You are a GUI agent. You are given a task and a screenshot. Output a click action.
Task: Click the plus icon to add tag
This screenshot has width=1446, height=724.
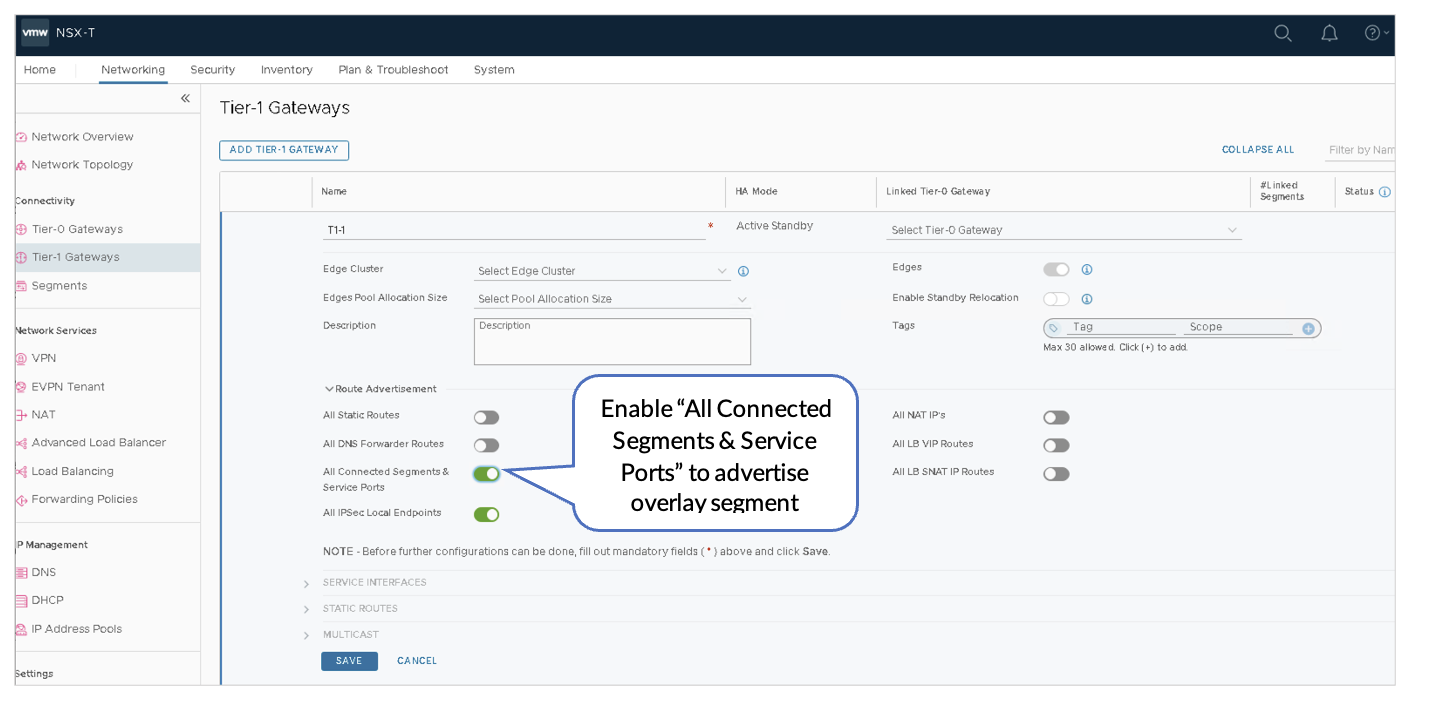click(x=1308, y=328)
